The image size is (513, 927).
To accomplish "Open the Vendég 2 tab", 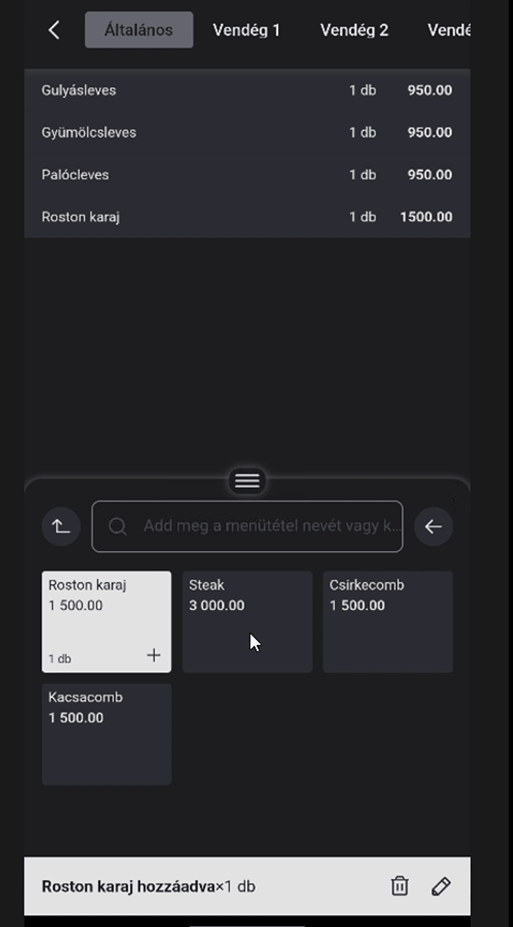I will point(354,30).
